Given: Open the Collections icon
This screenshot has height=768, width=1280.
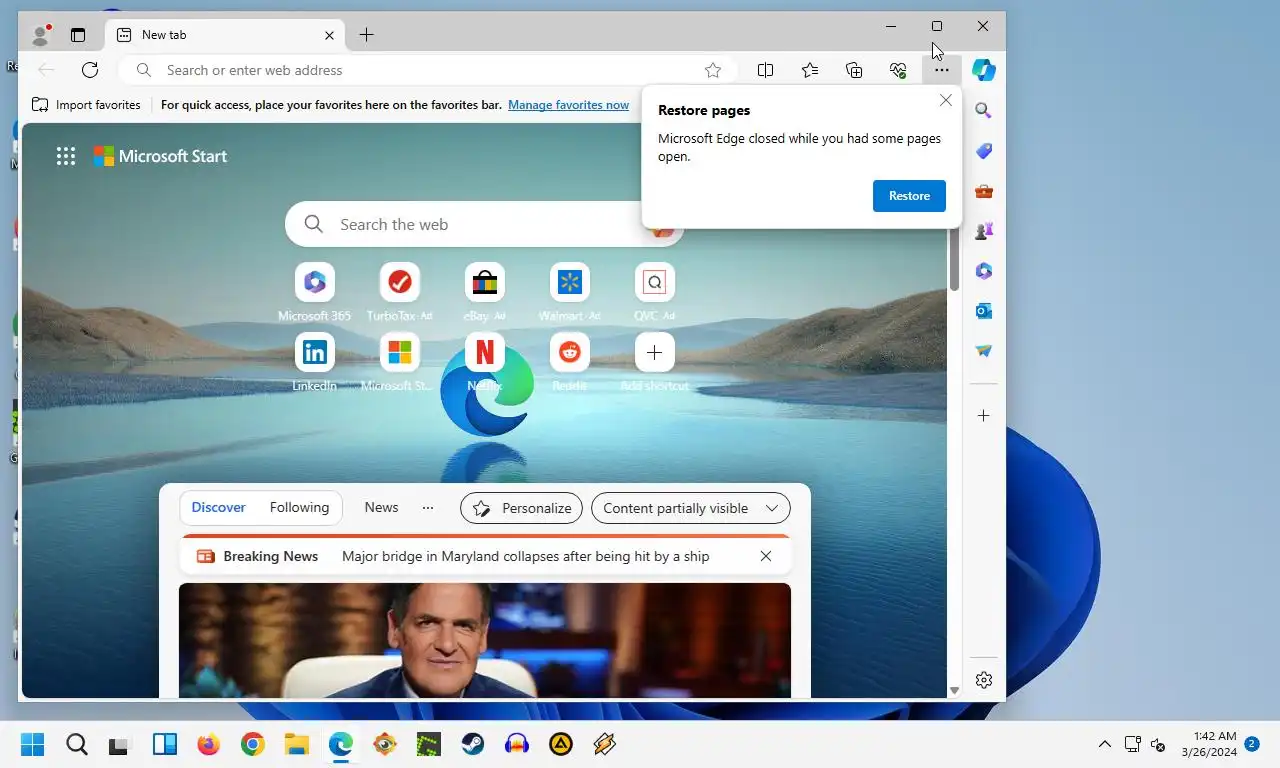Looking at the screenshot, I should click(854, 70).
